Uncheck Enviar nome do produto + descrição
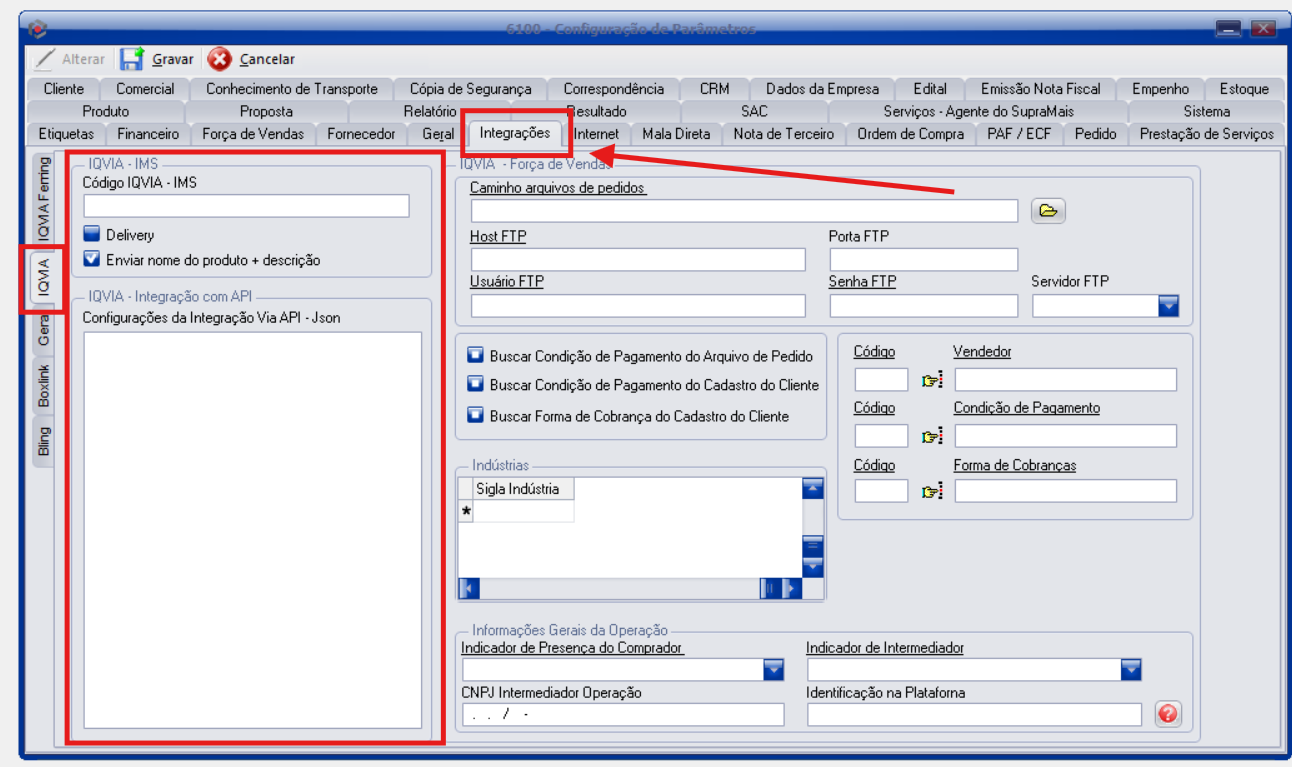Image resolution: width=1292 pixels, height=767 pixels. tap(92, 260)
